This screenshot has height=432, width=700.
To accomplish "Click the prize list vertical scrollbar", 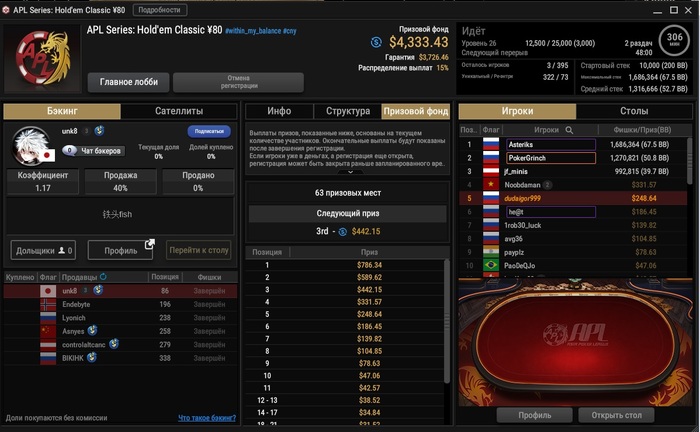I will [x=447, y=321].
